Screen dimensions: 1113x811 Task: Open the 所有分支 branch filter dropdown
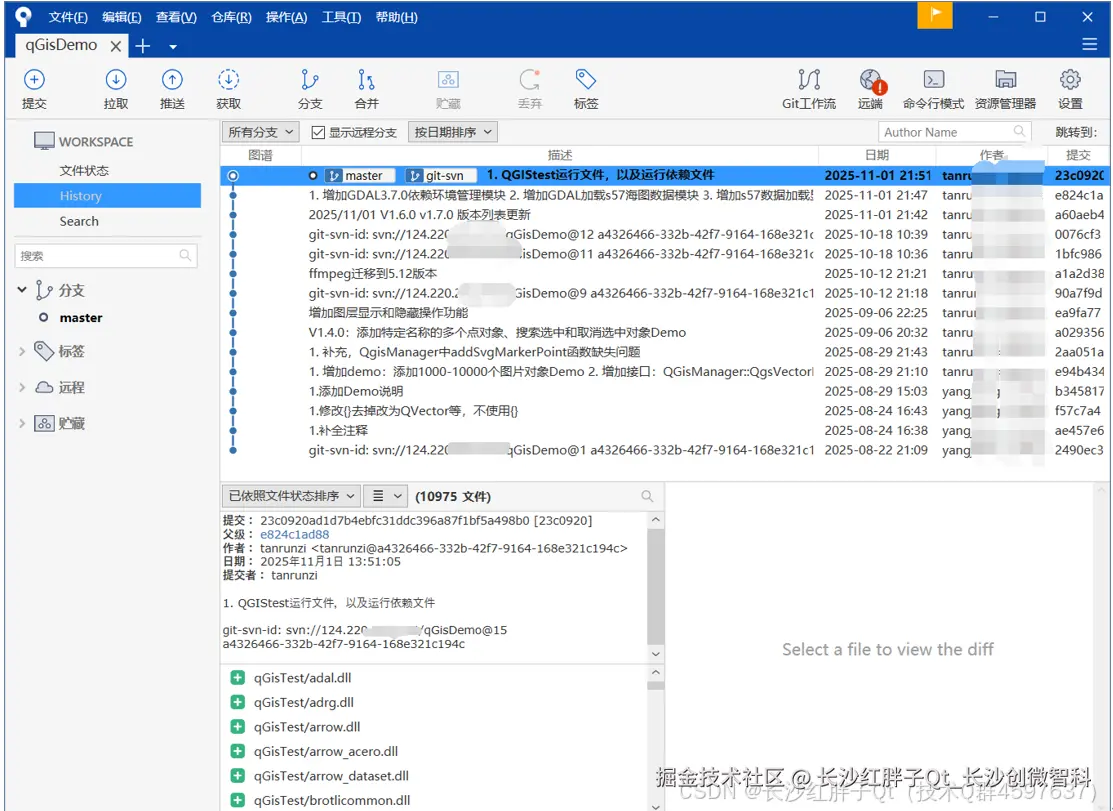tap(261, 132)
